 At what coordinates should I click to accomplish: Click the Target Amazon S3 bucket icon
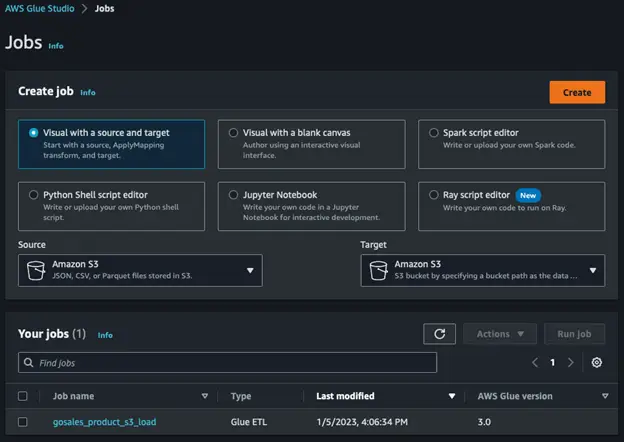click(378, 271)
